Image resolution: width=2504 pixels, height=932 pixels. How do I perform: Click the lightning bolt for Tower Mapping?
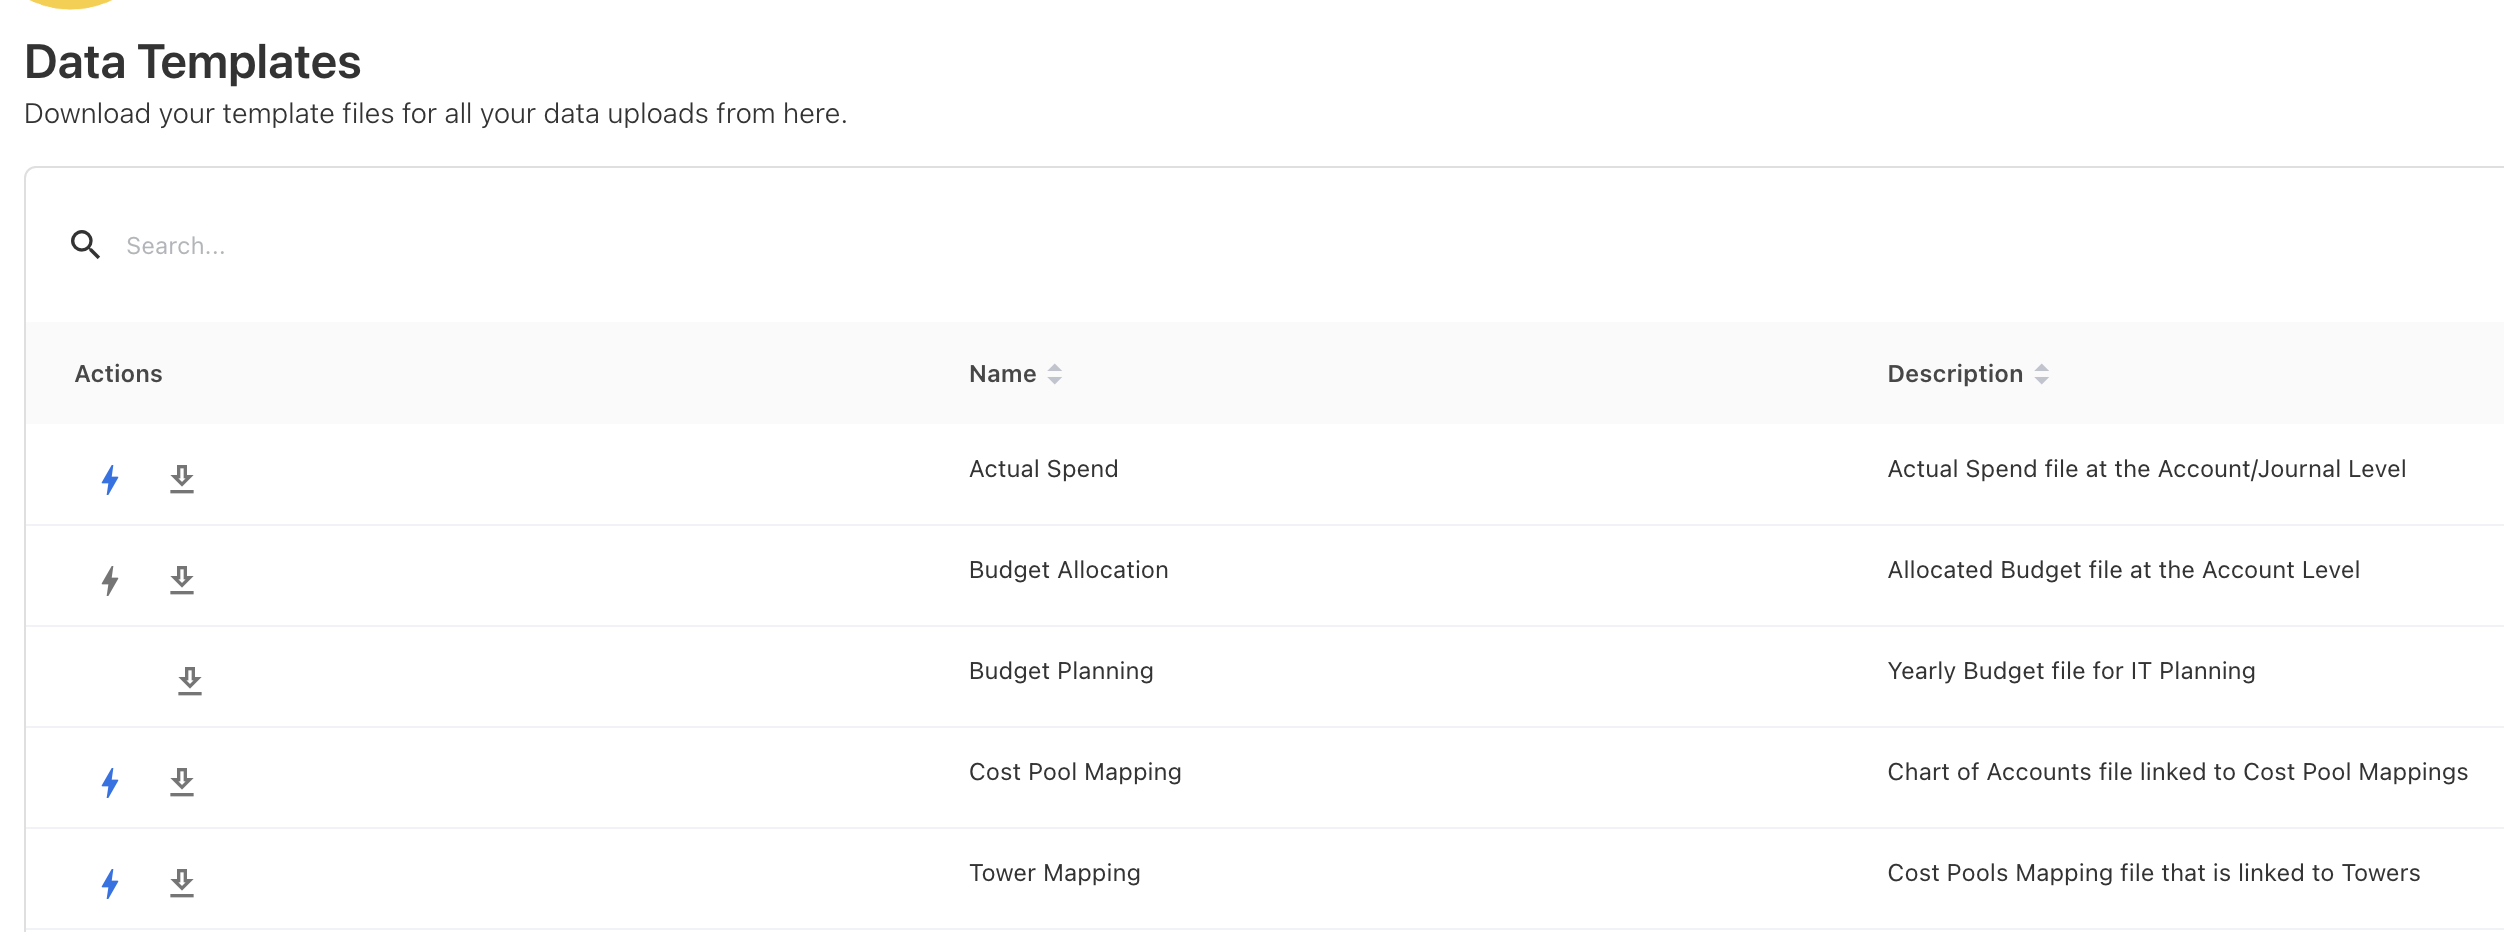point(110,883)
